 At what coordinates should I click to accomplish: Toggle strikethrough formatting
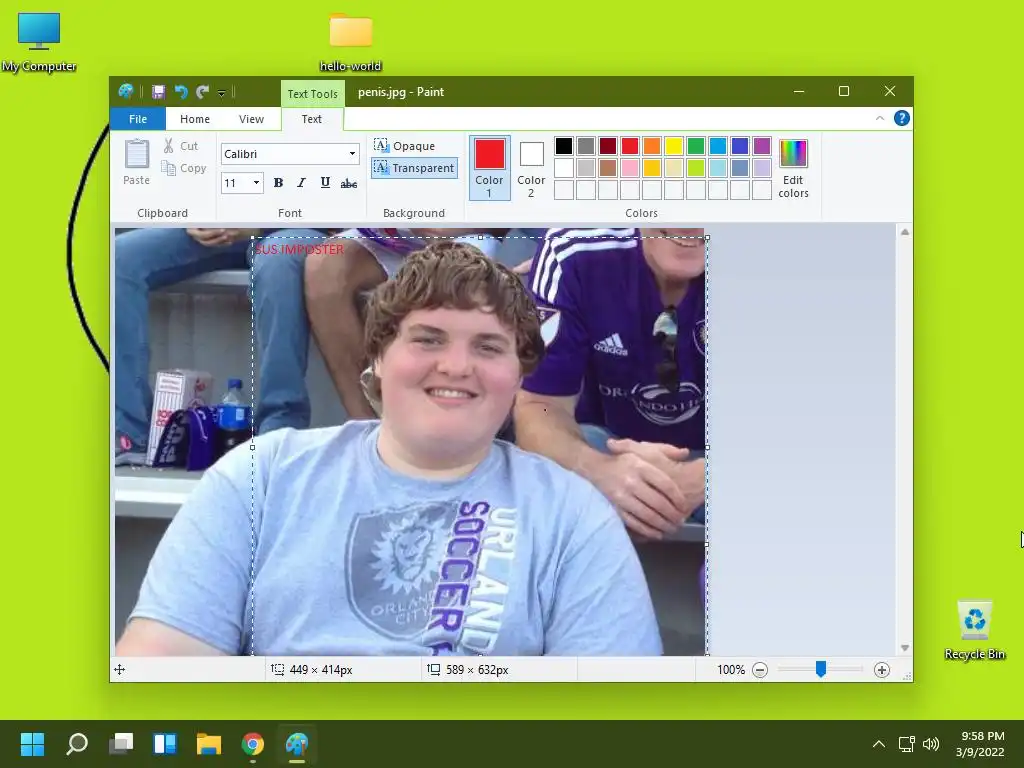click(349, 183)
